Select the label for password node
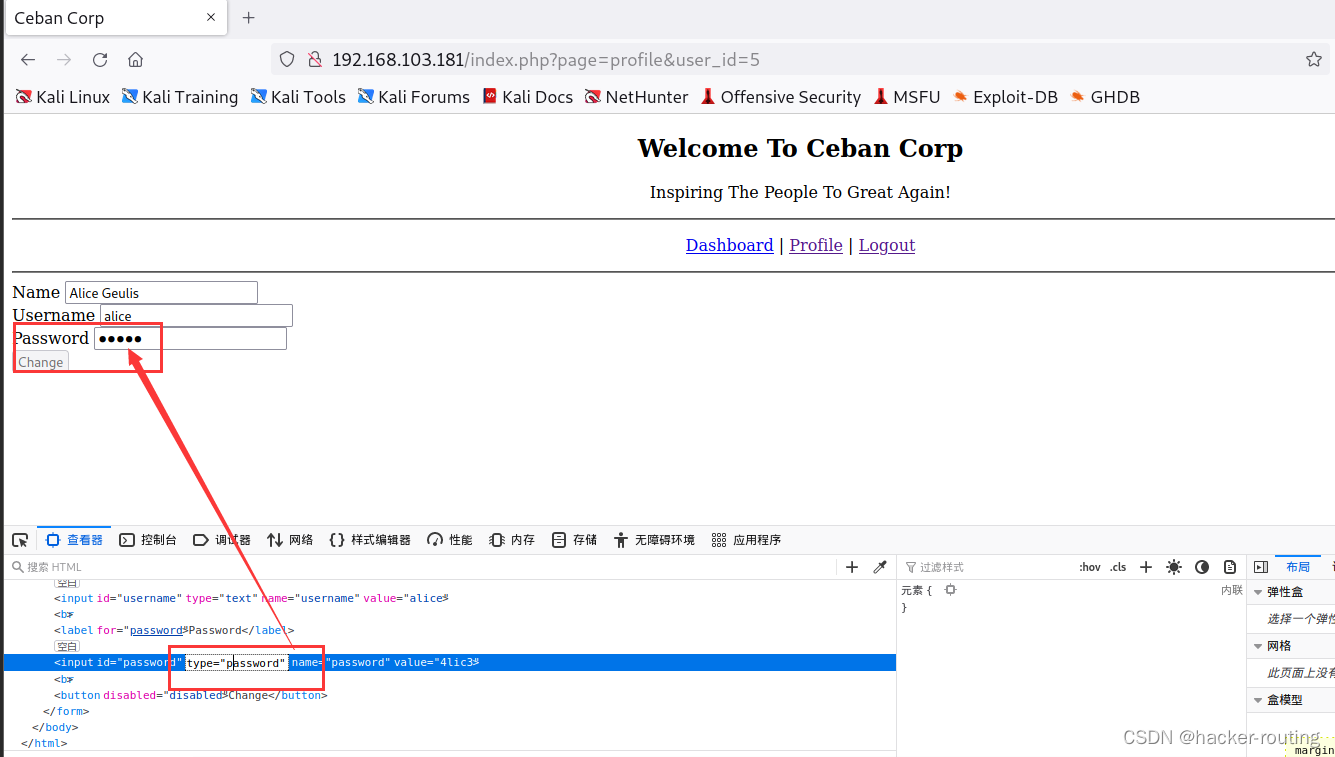The width and height of the screenshot is (1335, 757). click(x=175, y=630)
